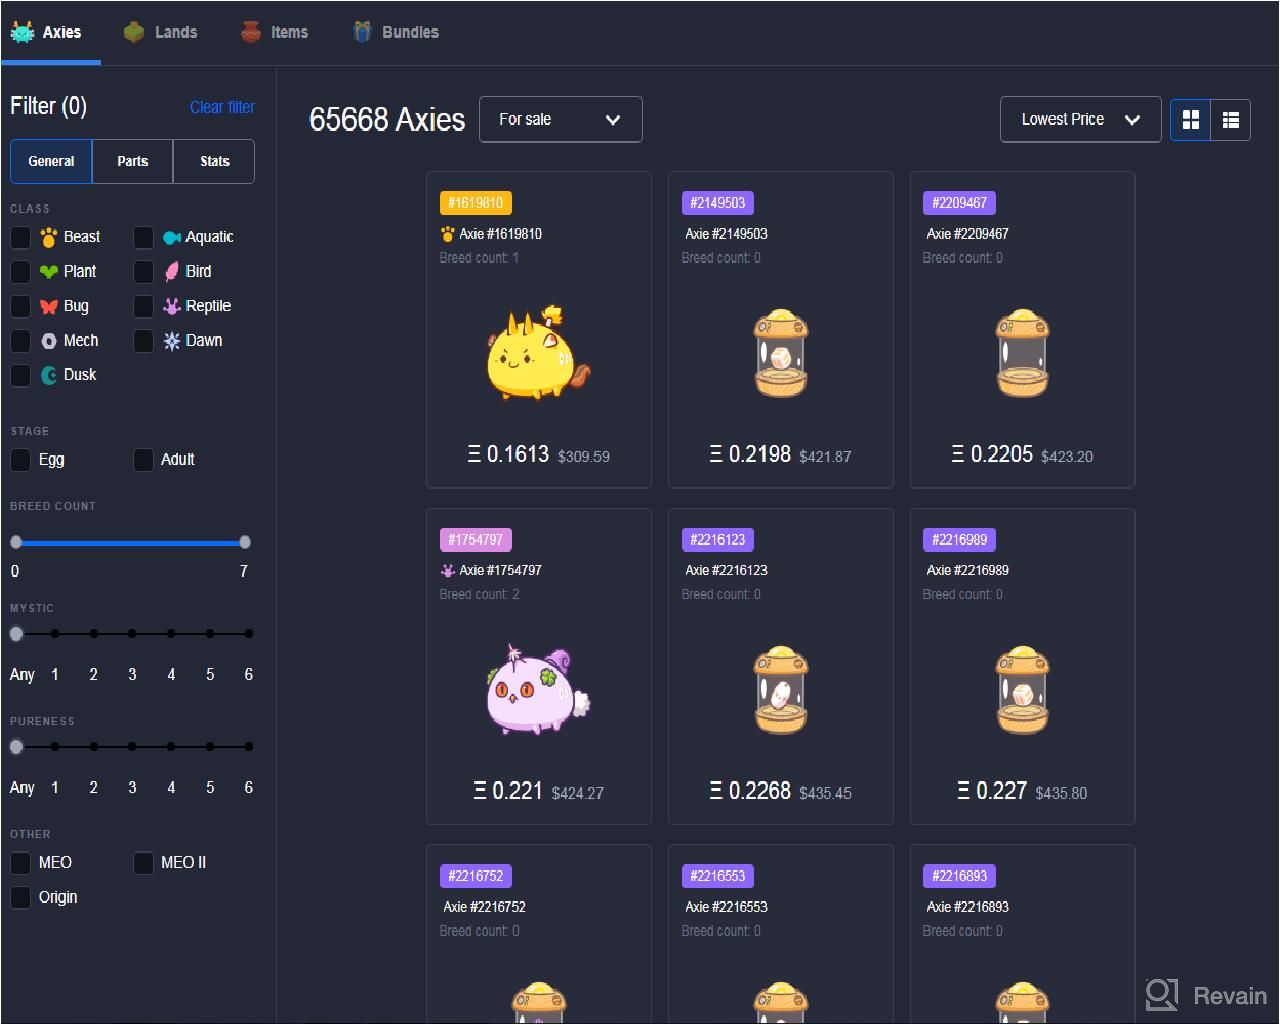Open the Bundles marketplace tab
This screenshot has width=1280, height=1024.
coord(396,32)
